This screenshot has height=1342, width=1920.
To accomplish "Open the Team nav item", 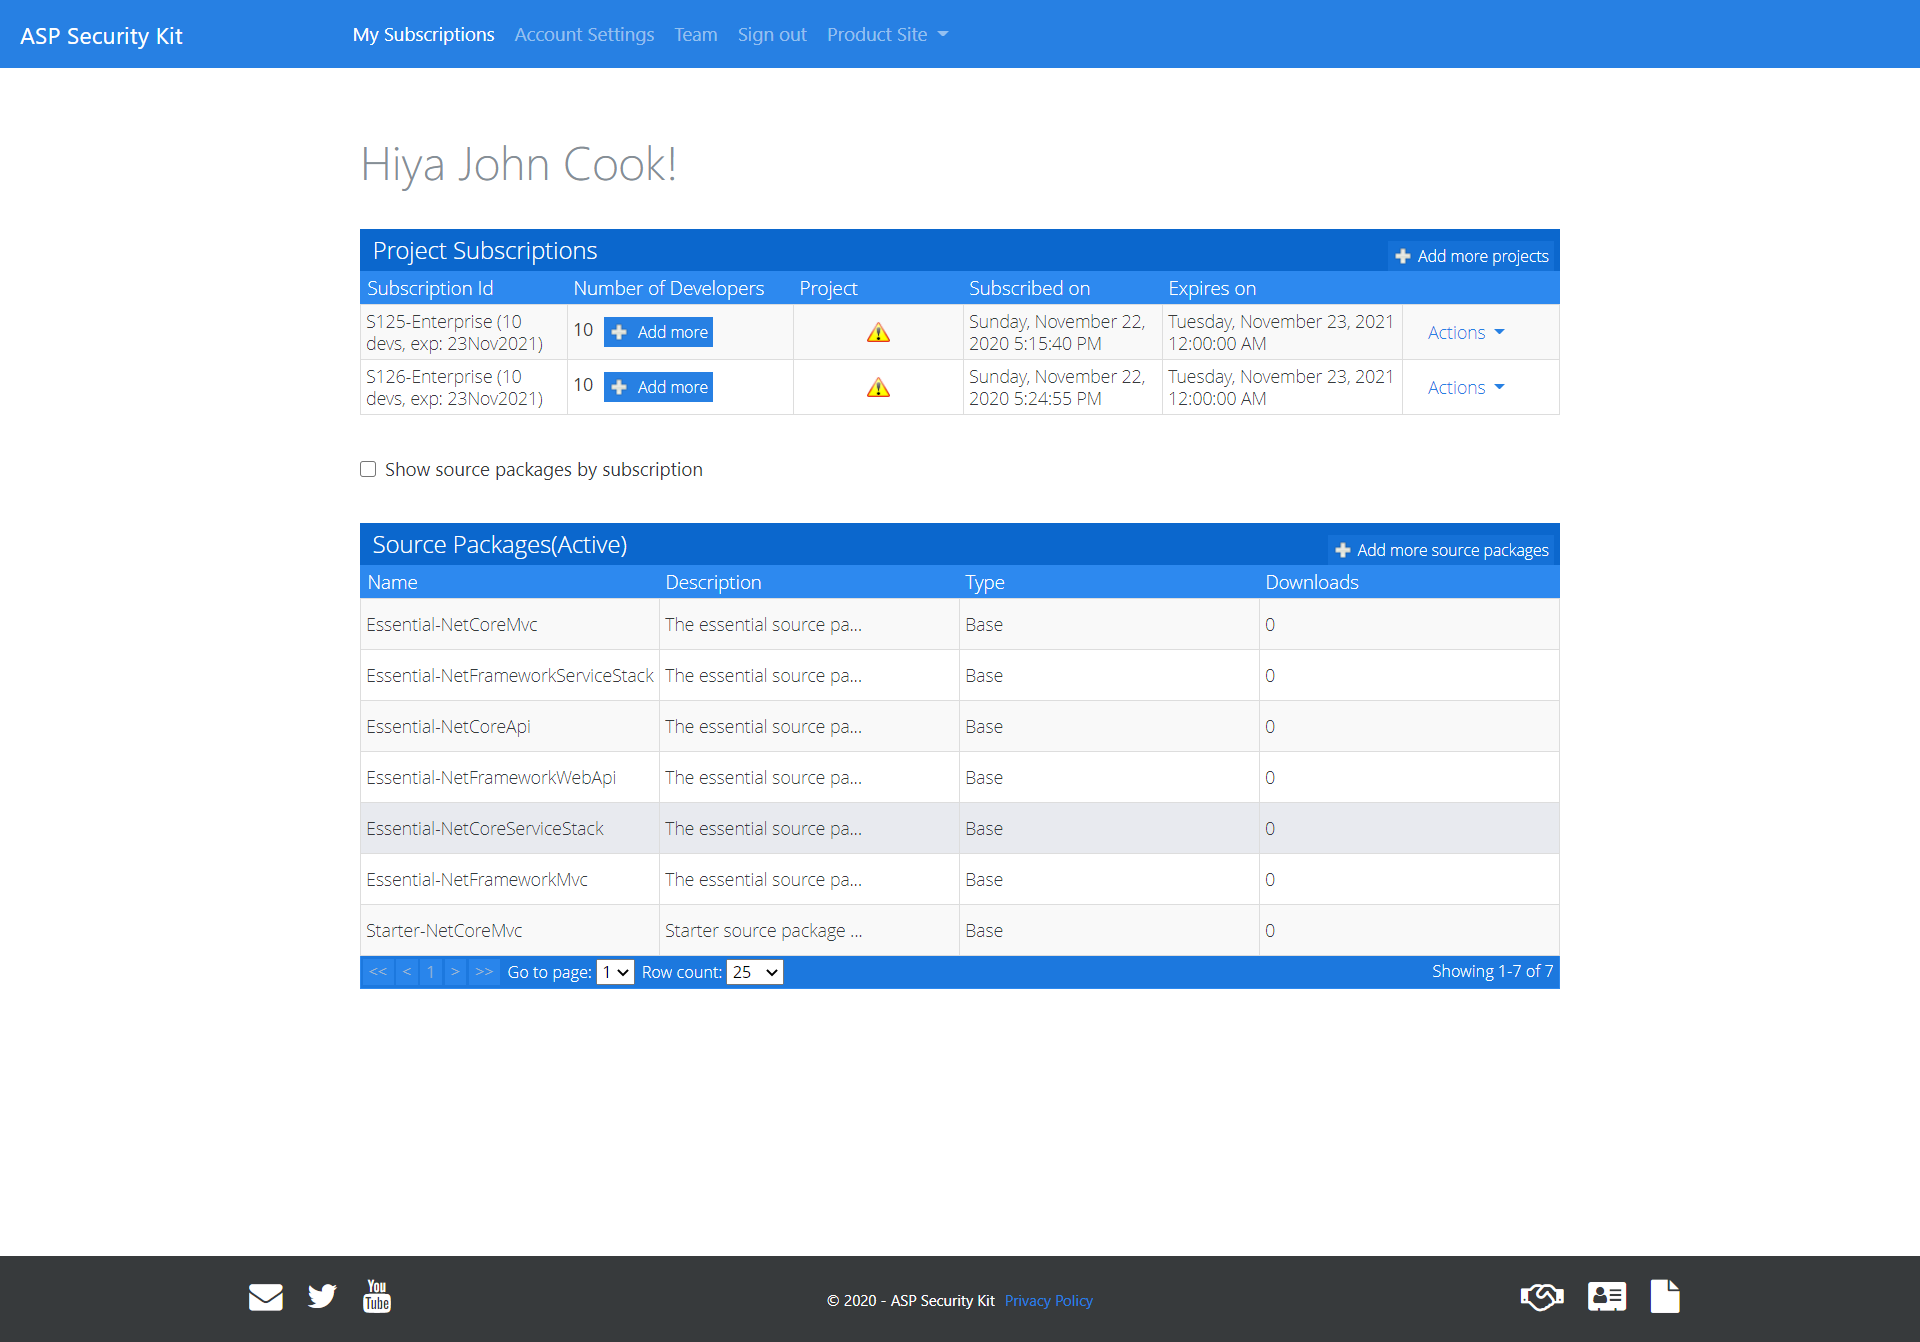I will point(696,34).
